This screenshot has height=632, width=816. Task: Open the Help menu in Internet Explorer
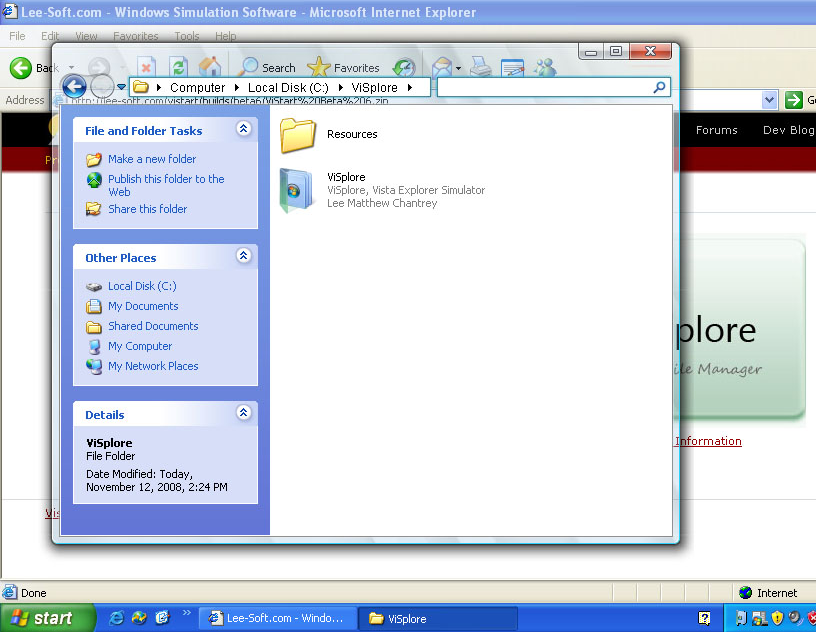[x=225, y=36]
